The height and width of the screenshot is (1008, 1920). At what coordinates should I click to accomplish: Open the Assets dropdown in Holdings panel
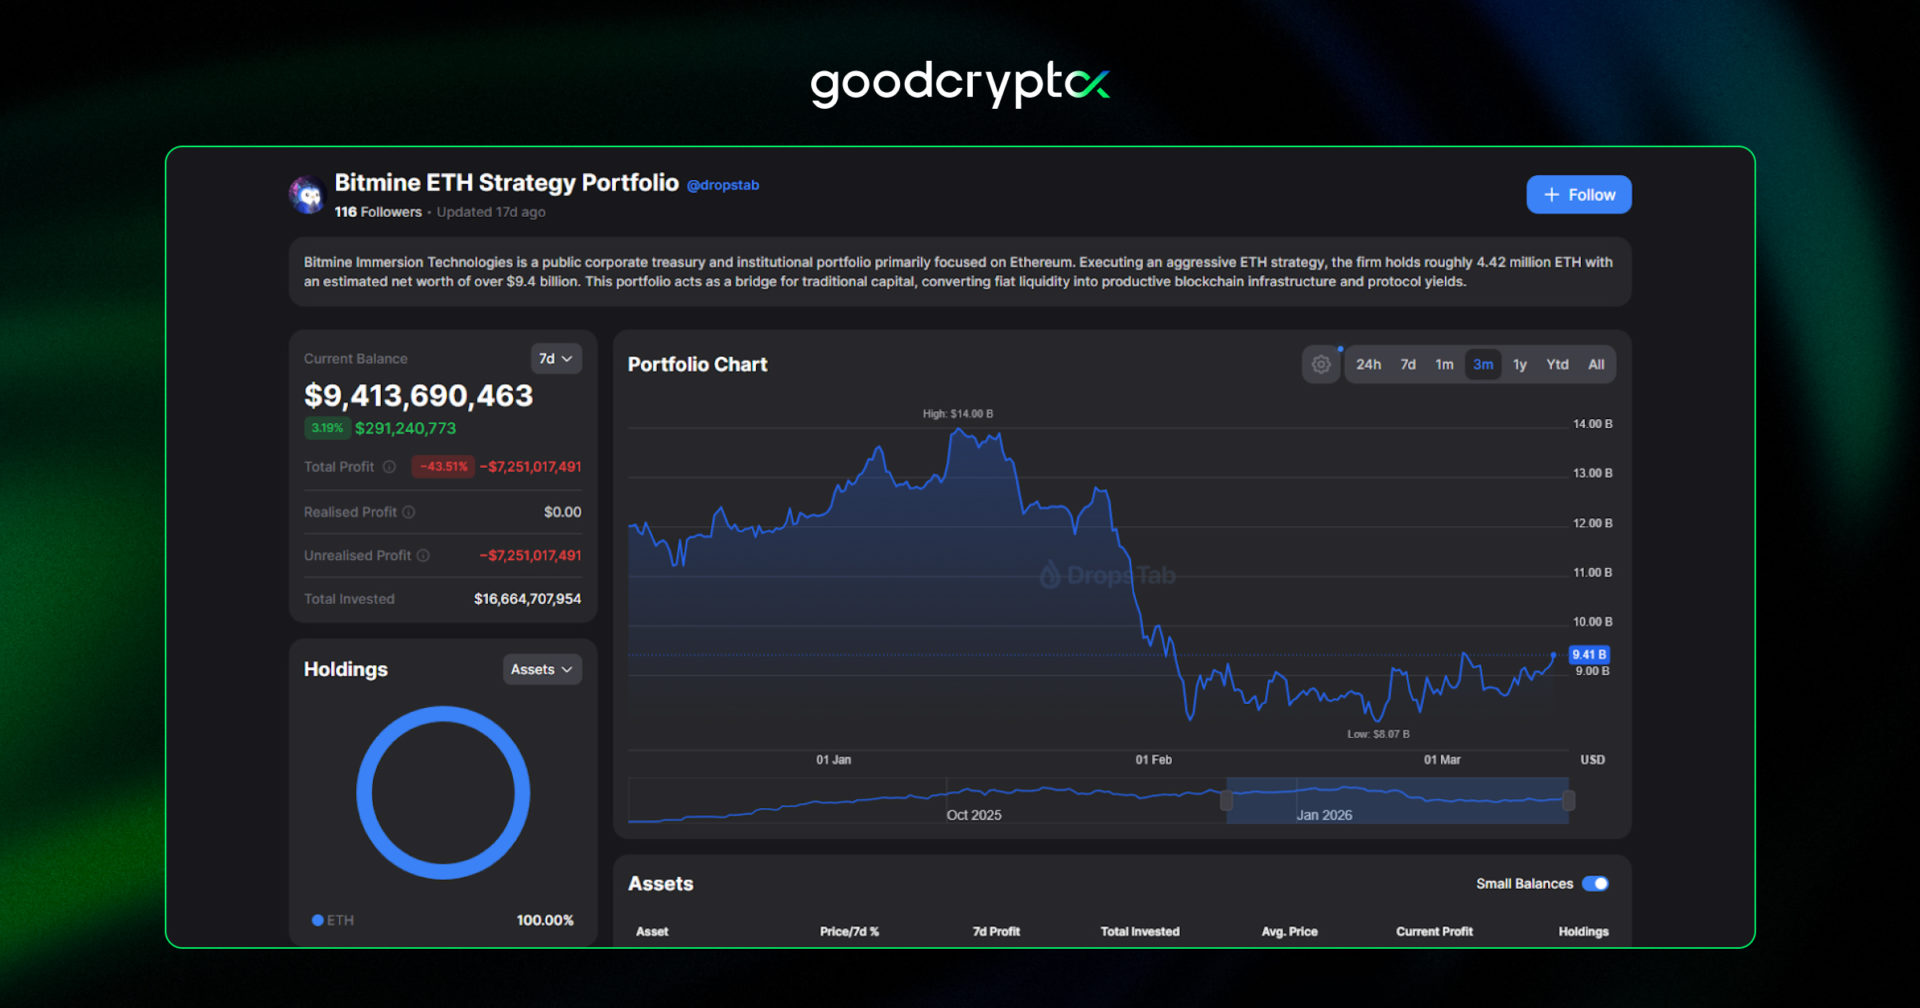tap(541, 669)
